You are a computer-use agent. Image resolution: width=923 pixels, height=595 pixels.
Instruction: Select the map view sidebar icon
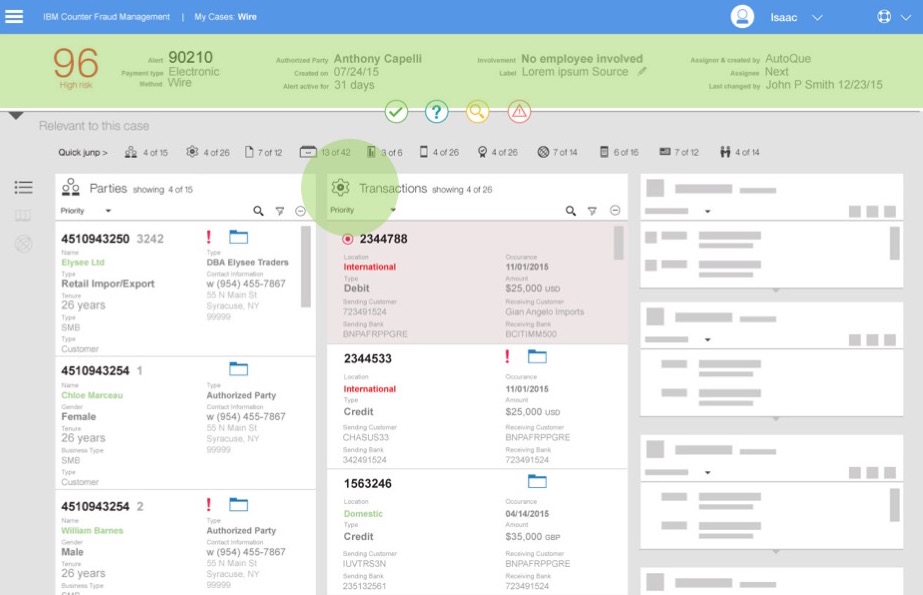pos(23,215)
